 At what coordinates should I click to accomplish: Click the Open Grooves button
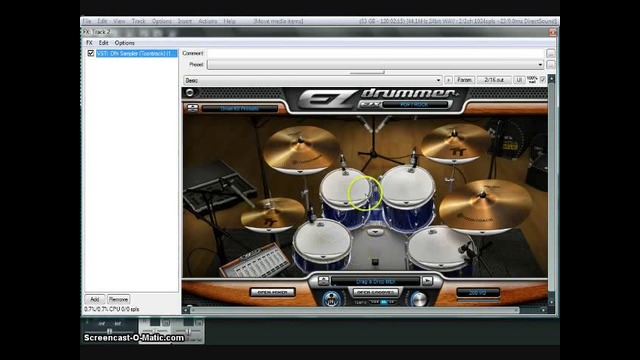376,292
